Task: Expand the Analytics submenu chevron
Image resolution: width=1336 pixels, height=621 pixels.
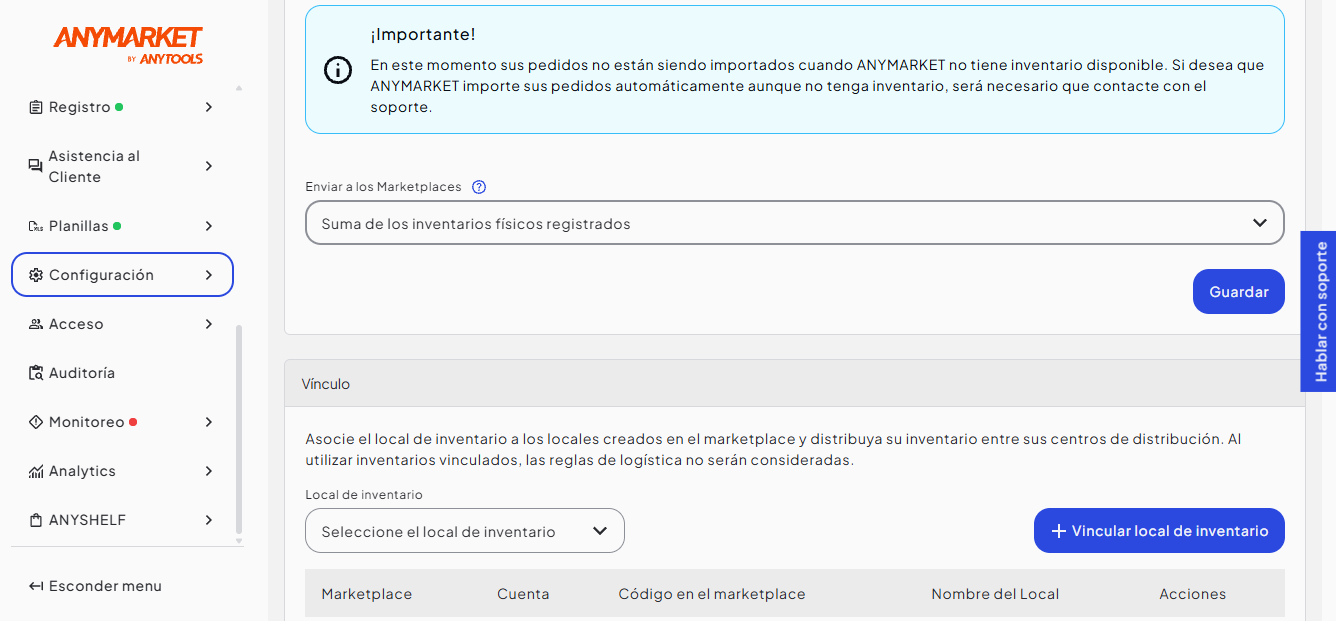Action: coord(208,471)
